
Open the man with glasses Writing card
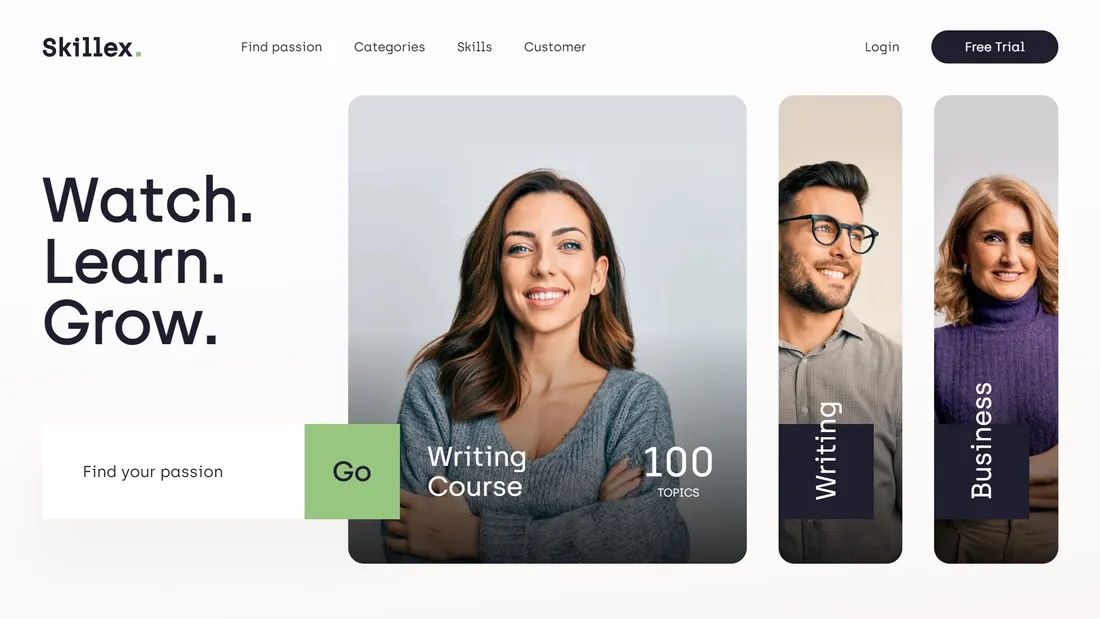pyautogui.click(x=840, y=329)
